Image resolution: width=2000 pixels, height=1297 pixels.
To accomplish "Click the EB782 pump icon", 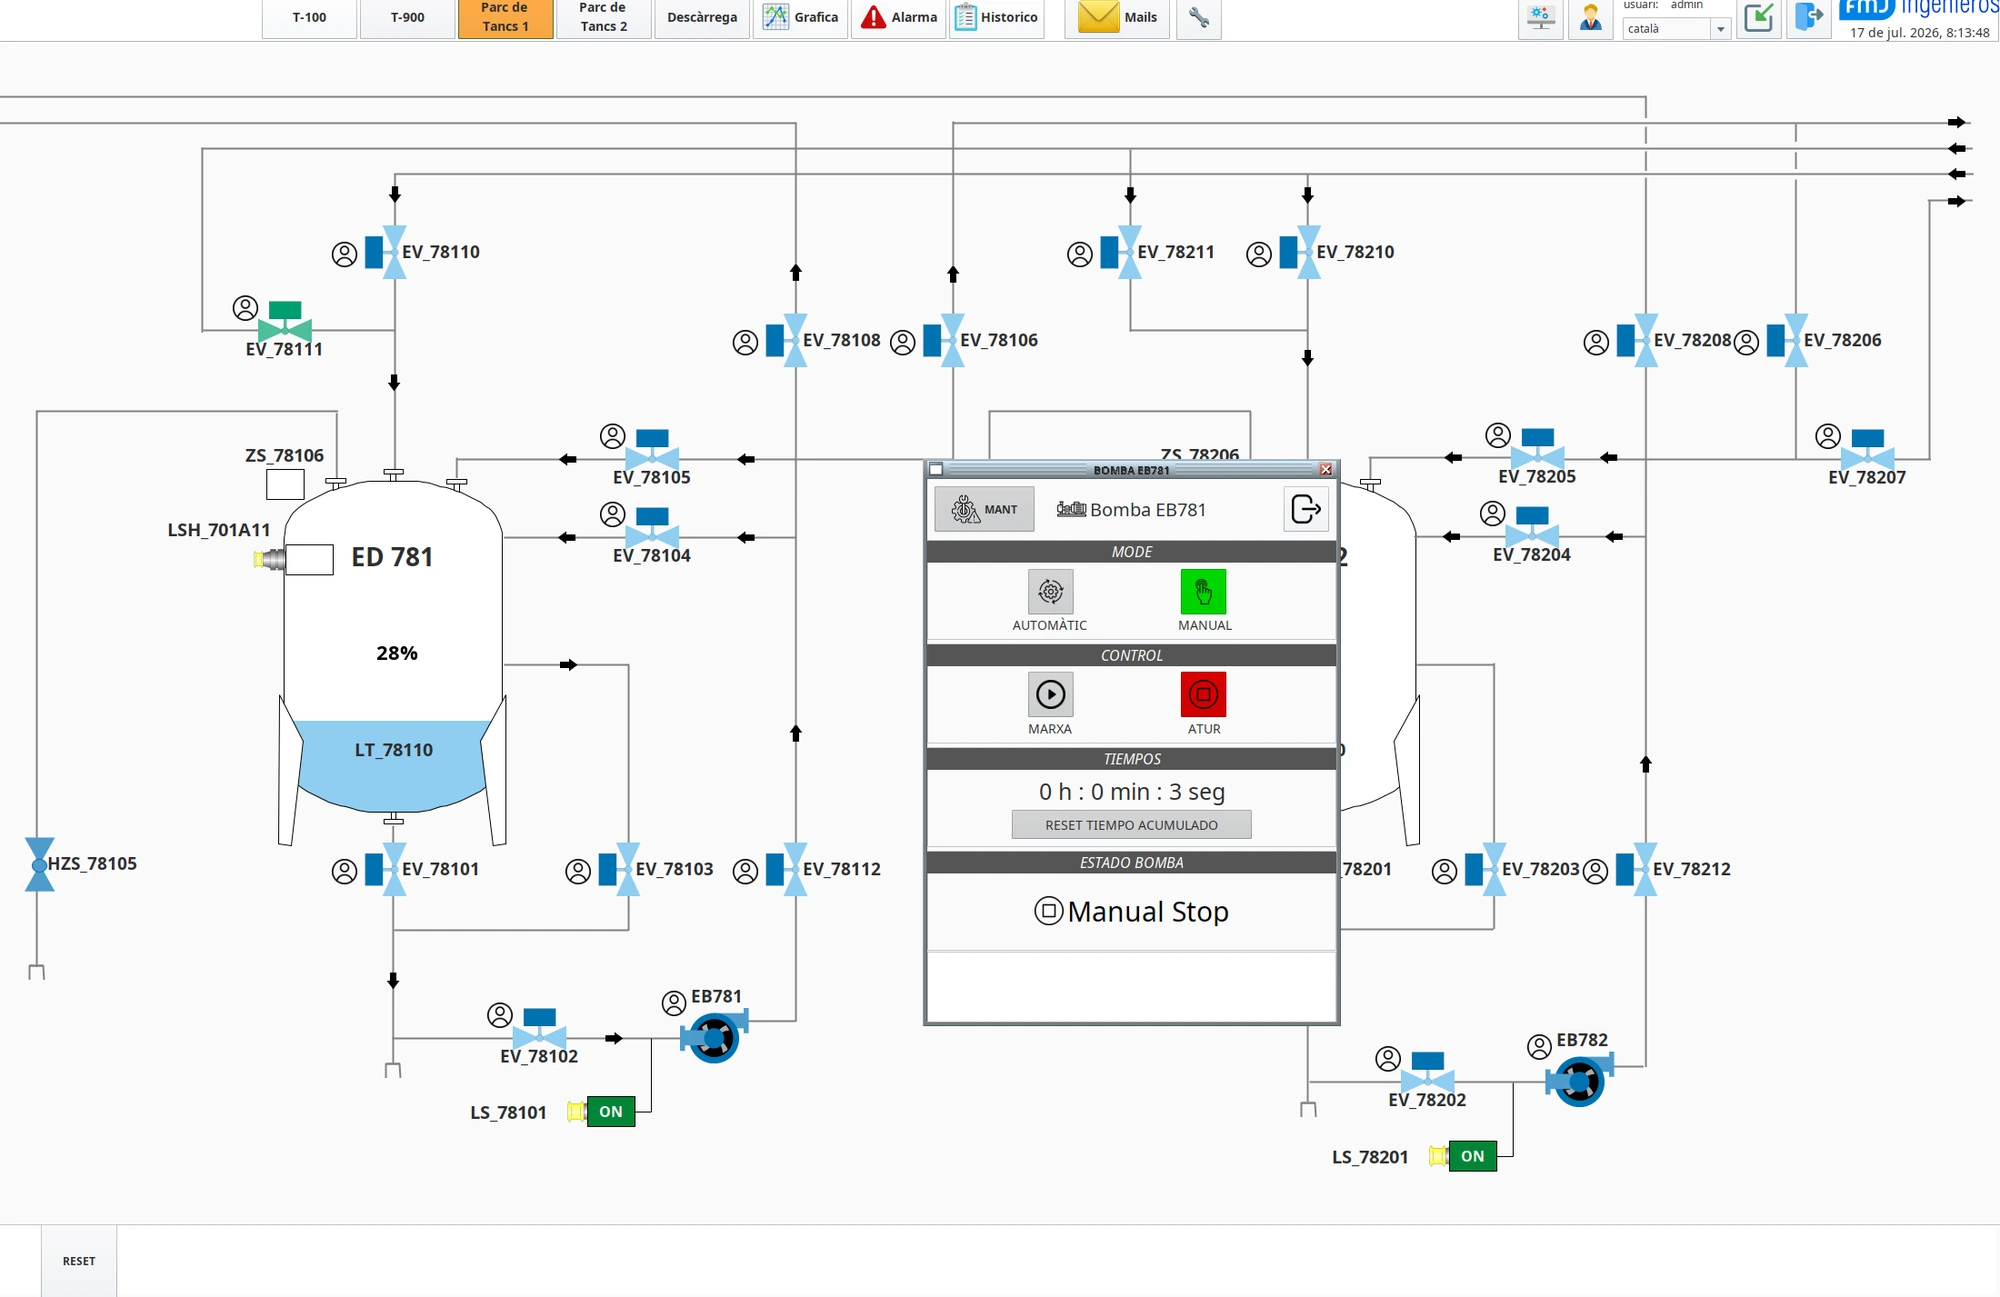I will pos(1580,1081).
